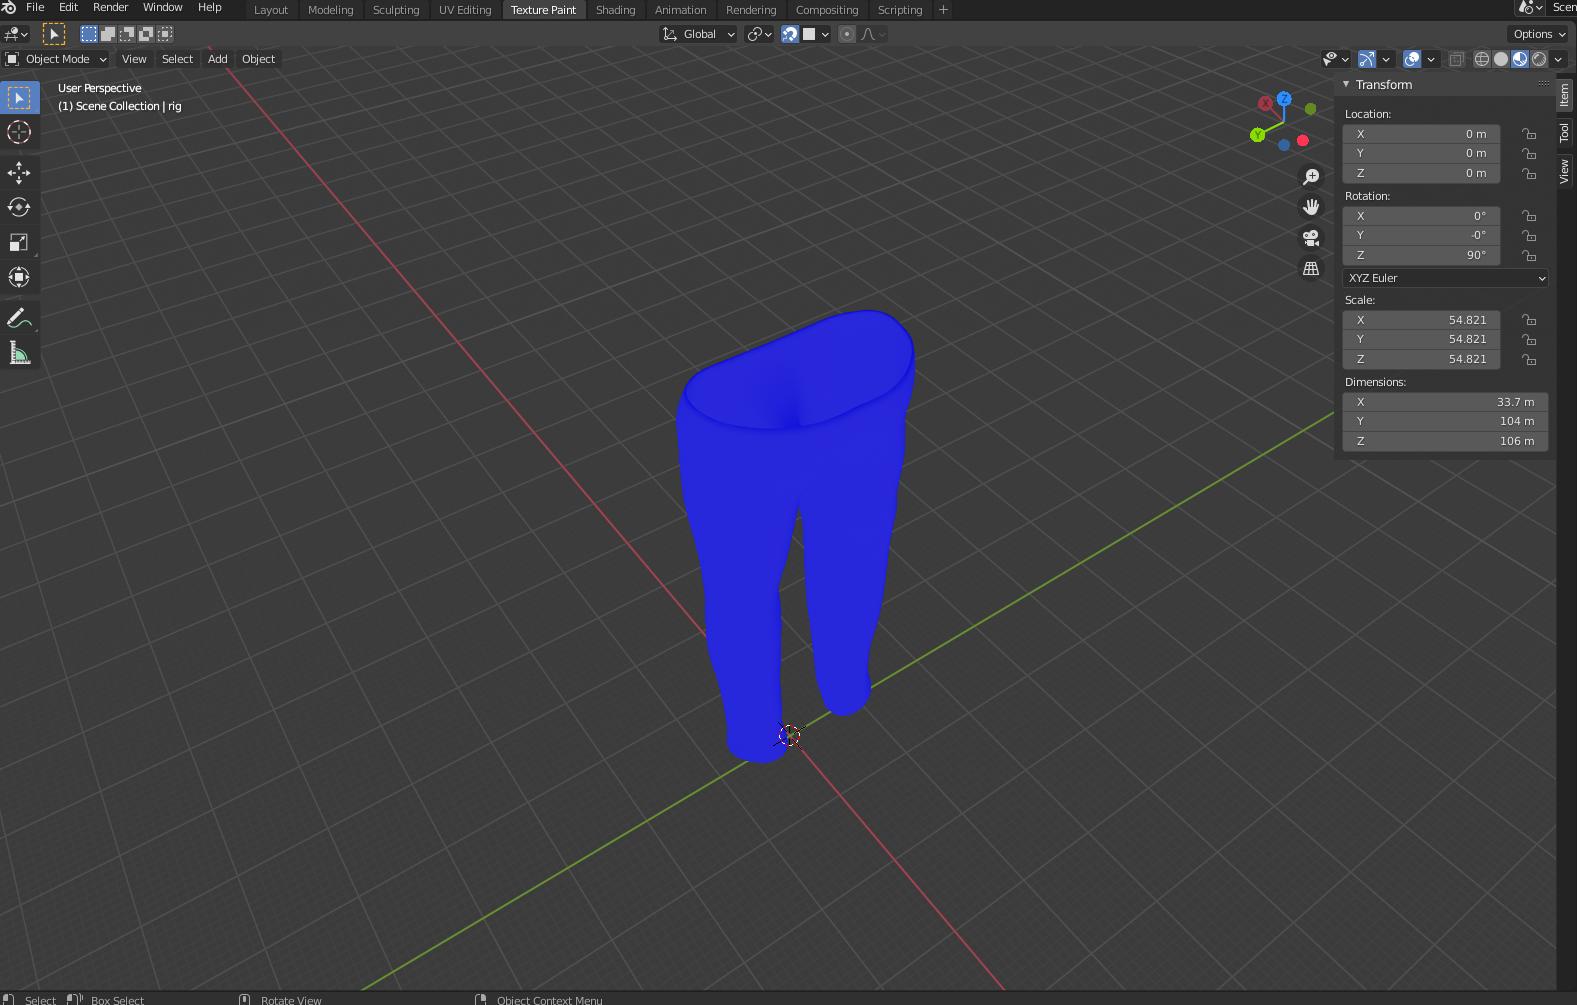Click the Move view hand icon

pyautogui.click(x=1311, y=207)
